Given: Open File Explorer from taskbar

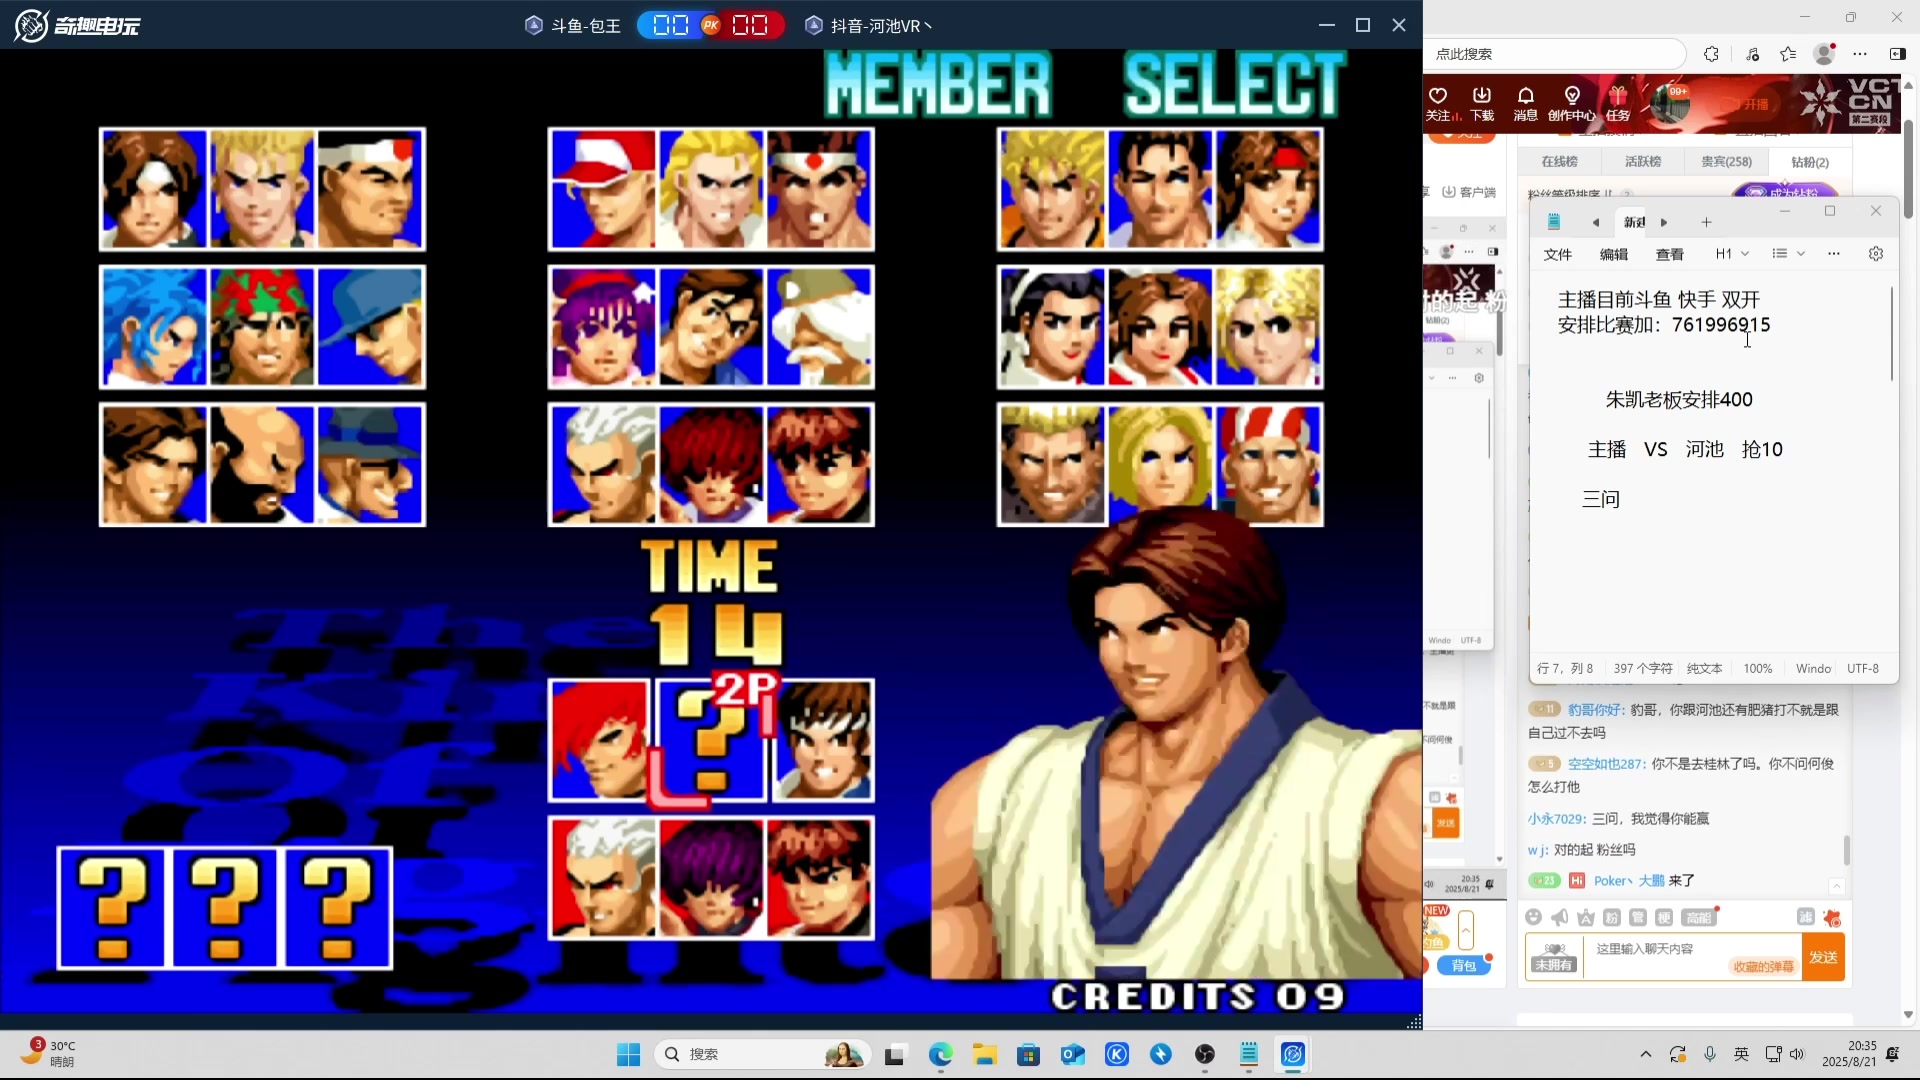Looking at the screenshot, I should [985, 1055].
